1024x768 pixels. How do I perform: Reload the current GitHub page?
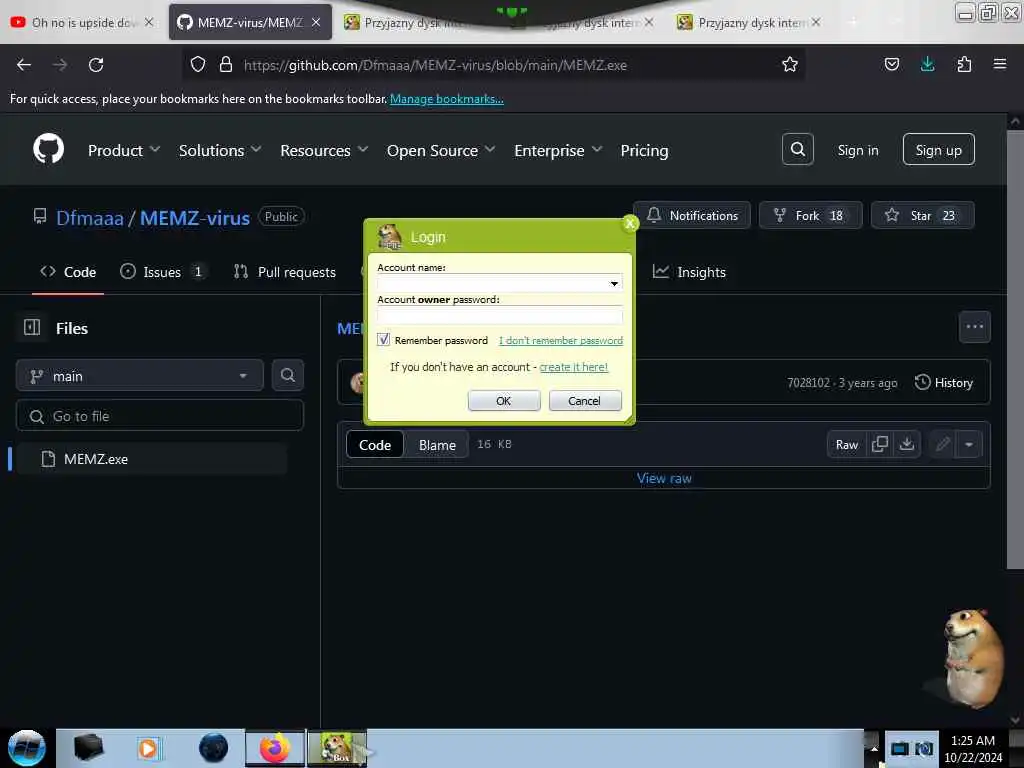96,65
